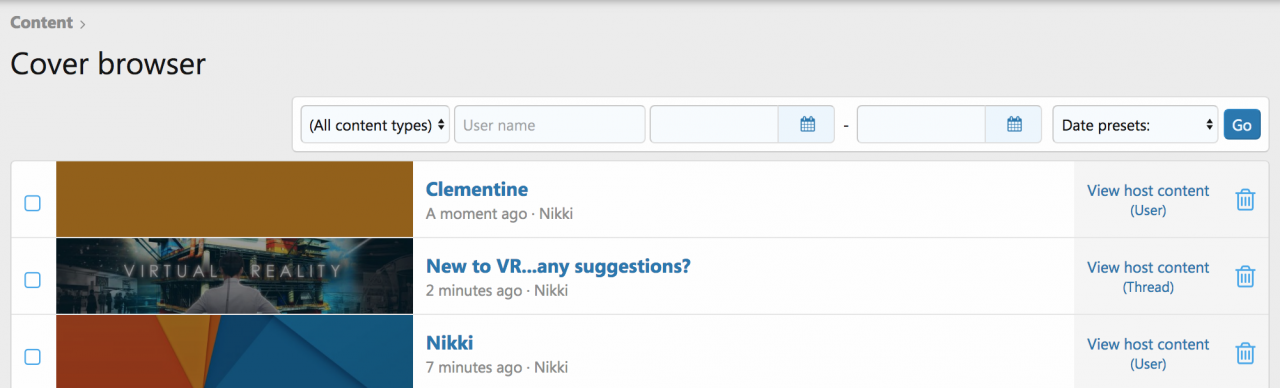Check the Nikki row checkbox
The height and width of the screenshot is (388, 1280).
point(32,357)
